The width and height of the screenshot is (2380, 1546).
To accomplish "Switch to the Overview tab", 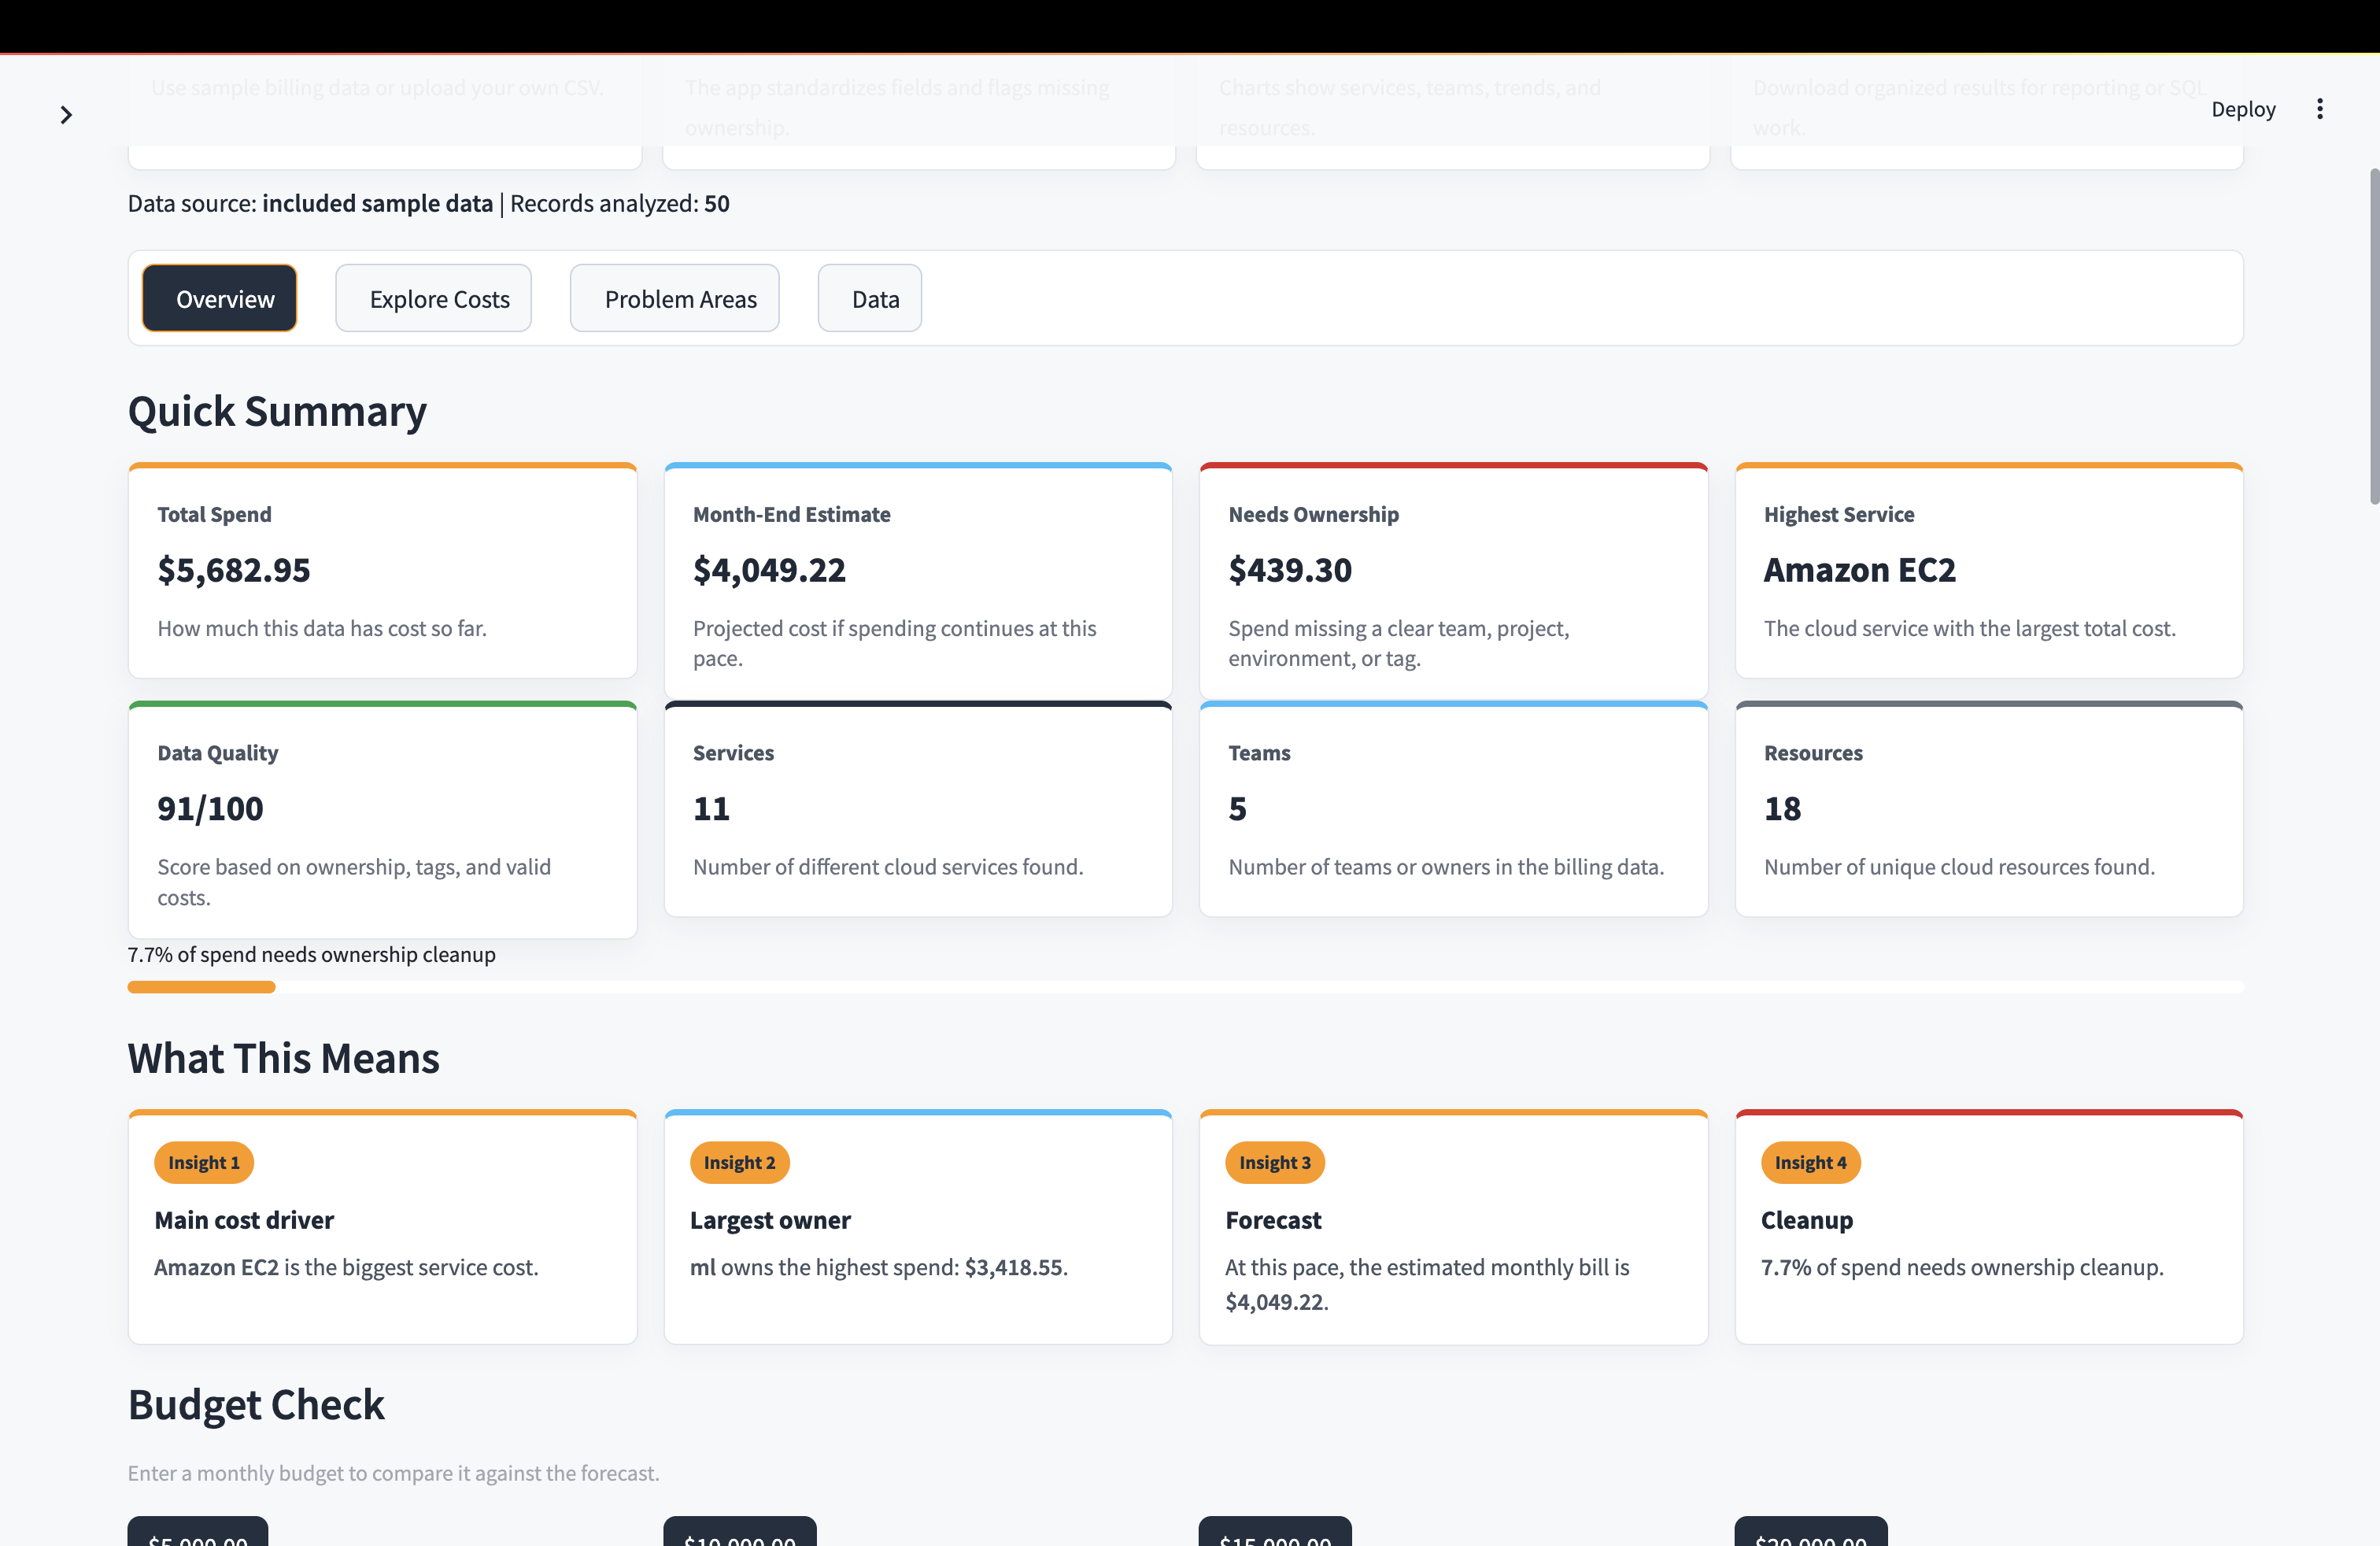I will click(x=219, y=298).
